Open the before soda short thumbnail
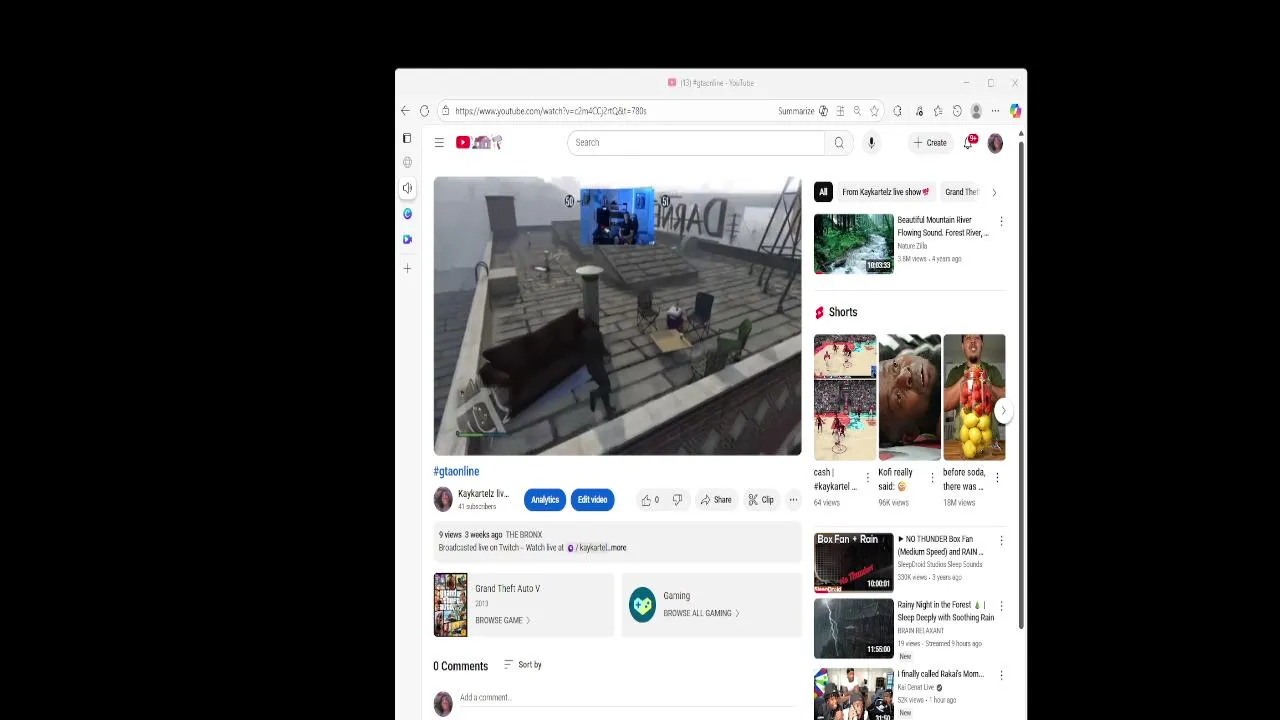1280x720 pixels. (974, 397)
